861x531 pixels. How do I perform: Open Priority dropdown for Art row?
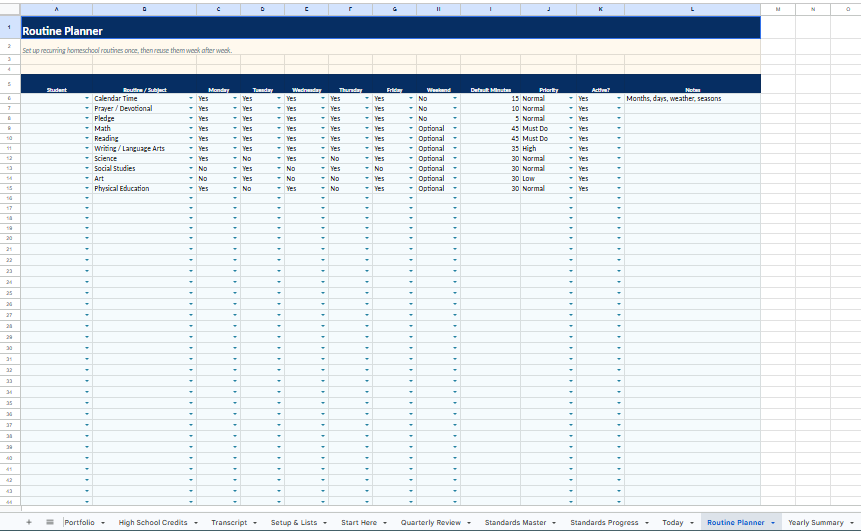click(571, 178)
